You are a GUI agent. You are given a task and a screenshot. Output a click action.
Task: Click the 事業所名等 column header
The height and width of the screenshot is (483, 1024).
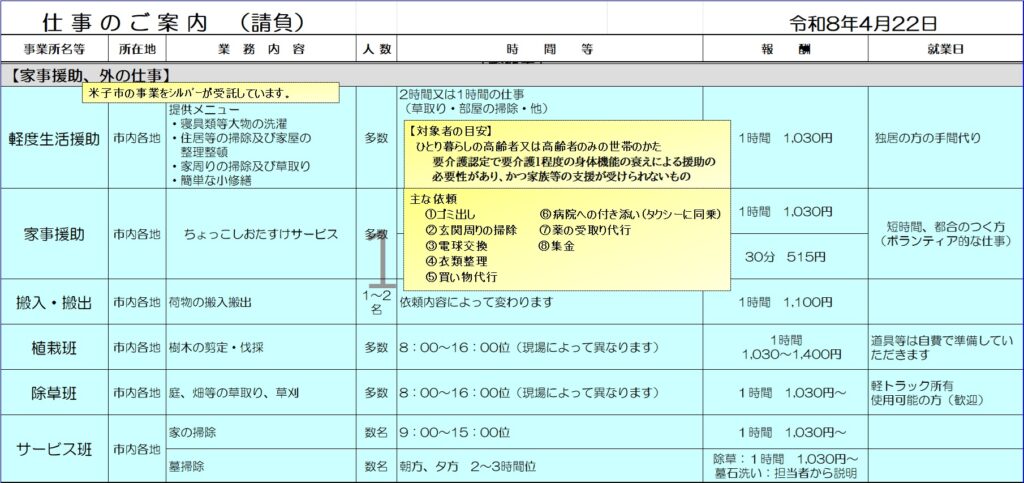click(x=54, y=48)
